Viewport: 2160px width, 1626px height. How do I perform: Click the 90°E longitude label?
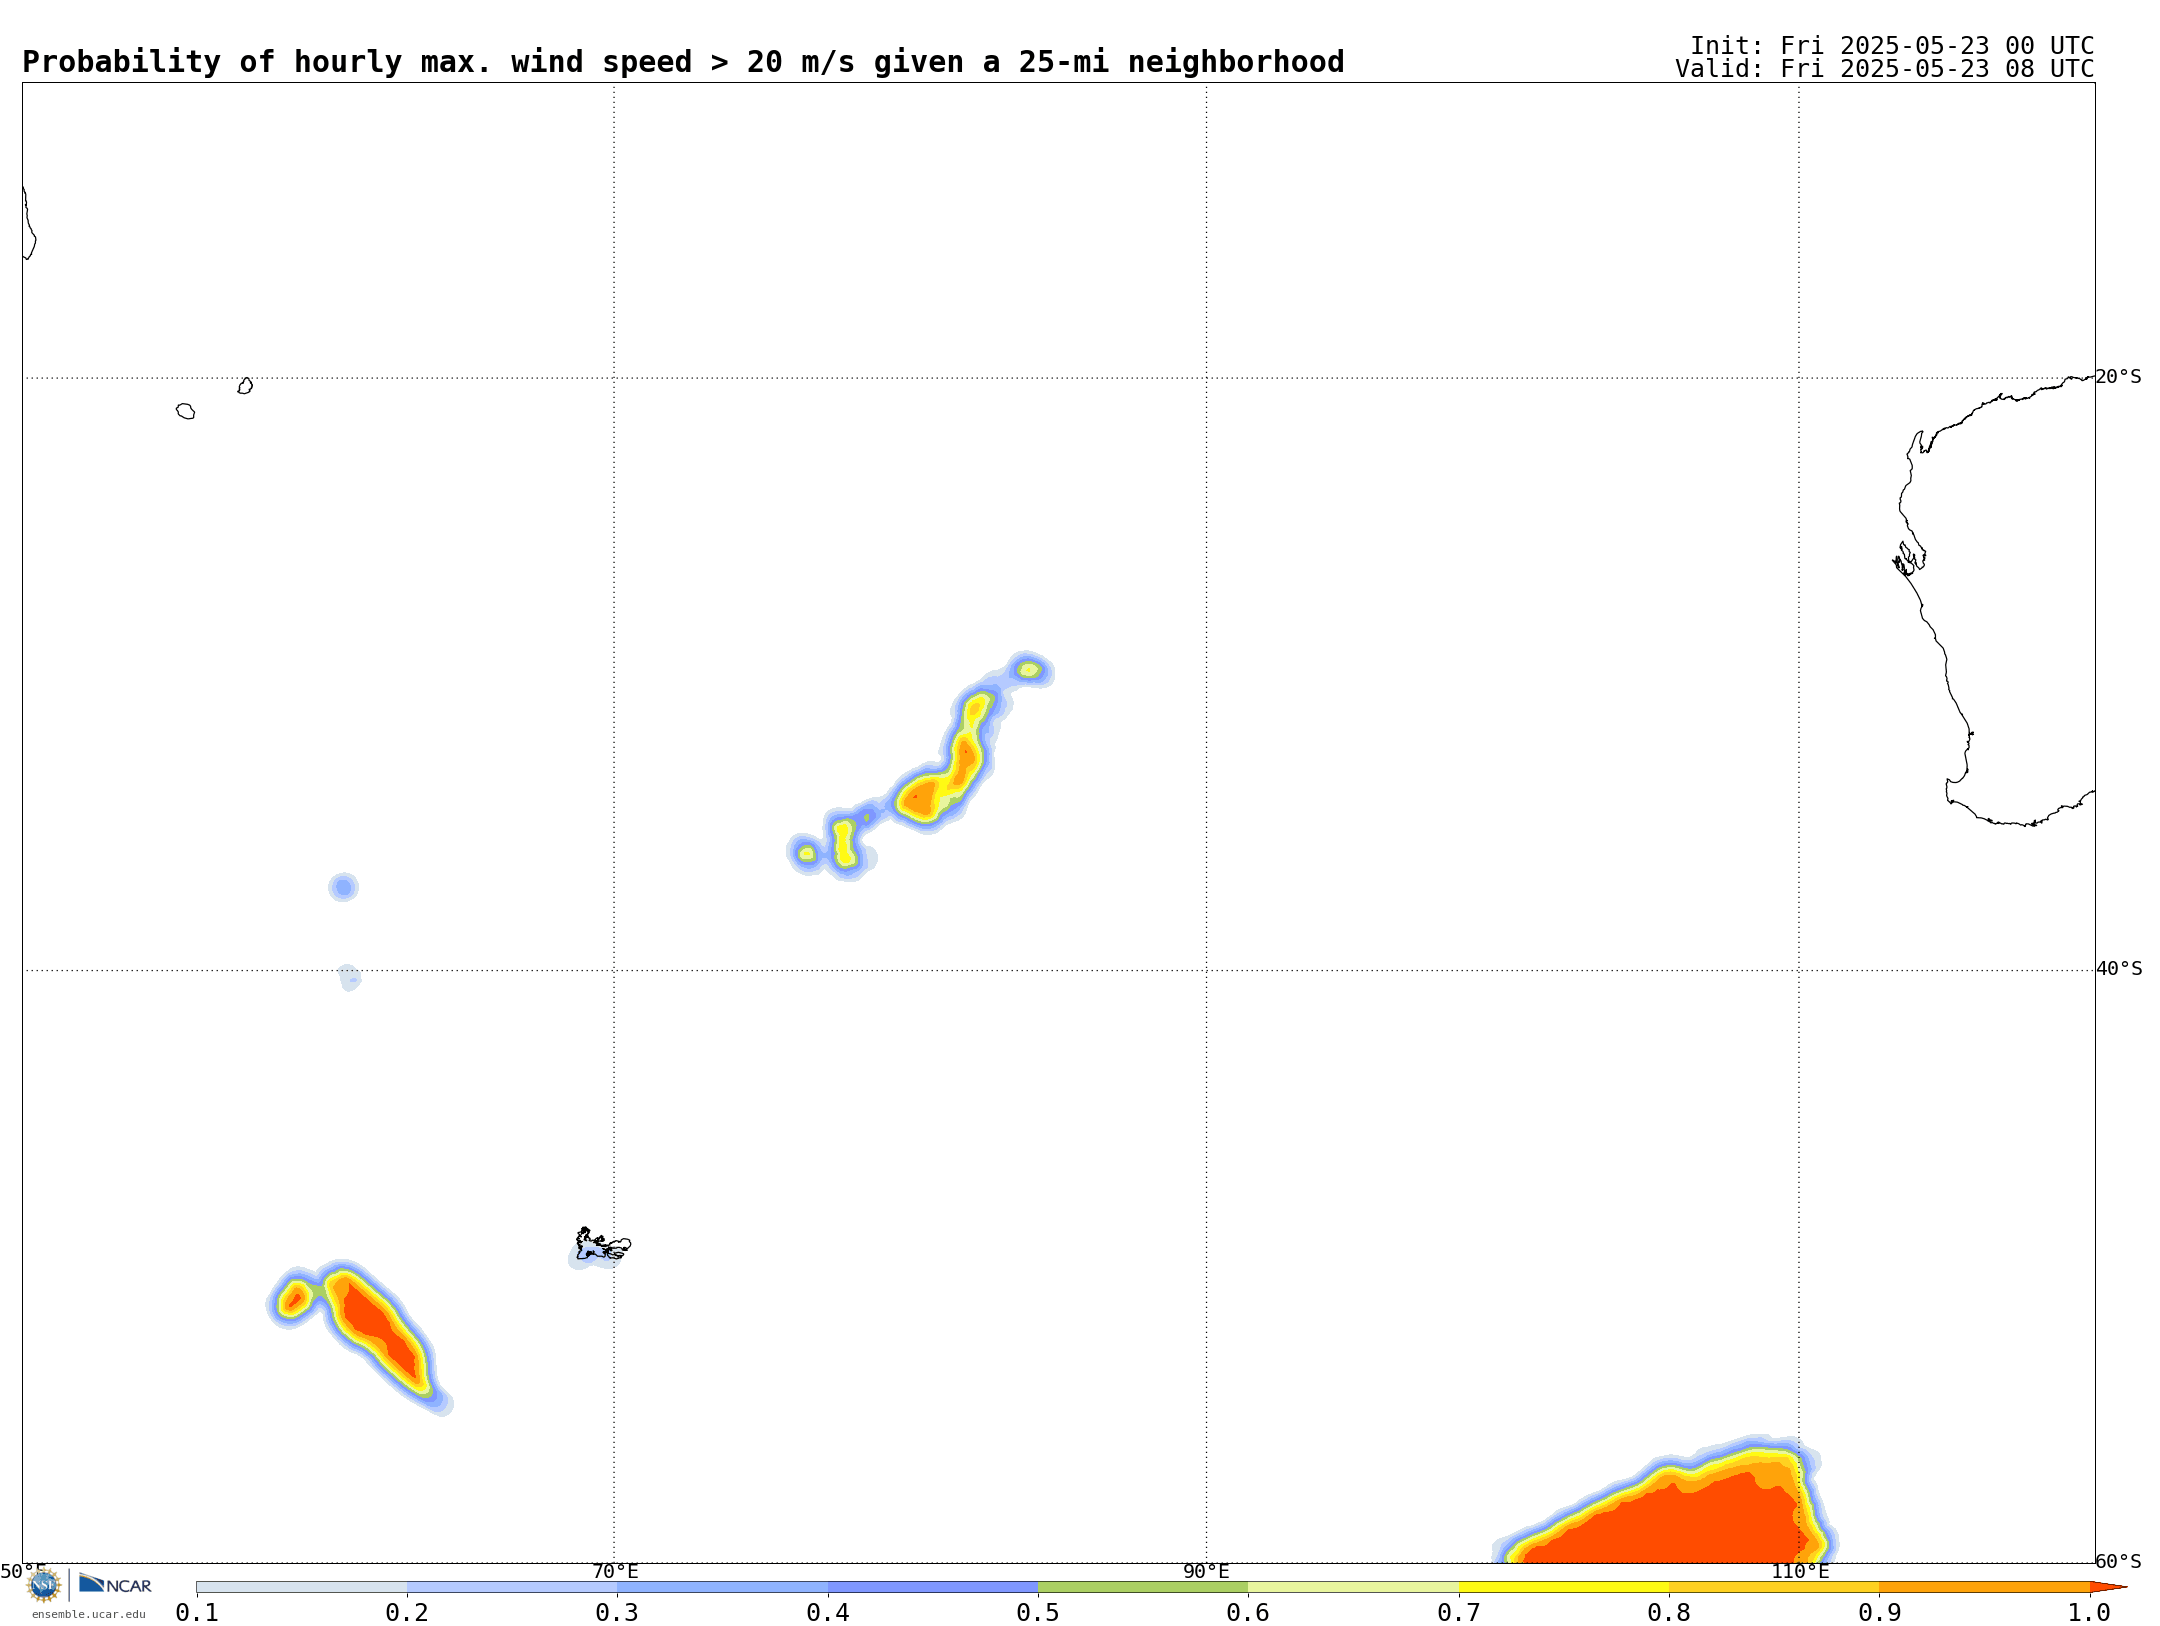(x=1206, y=1572)
